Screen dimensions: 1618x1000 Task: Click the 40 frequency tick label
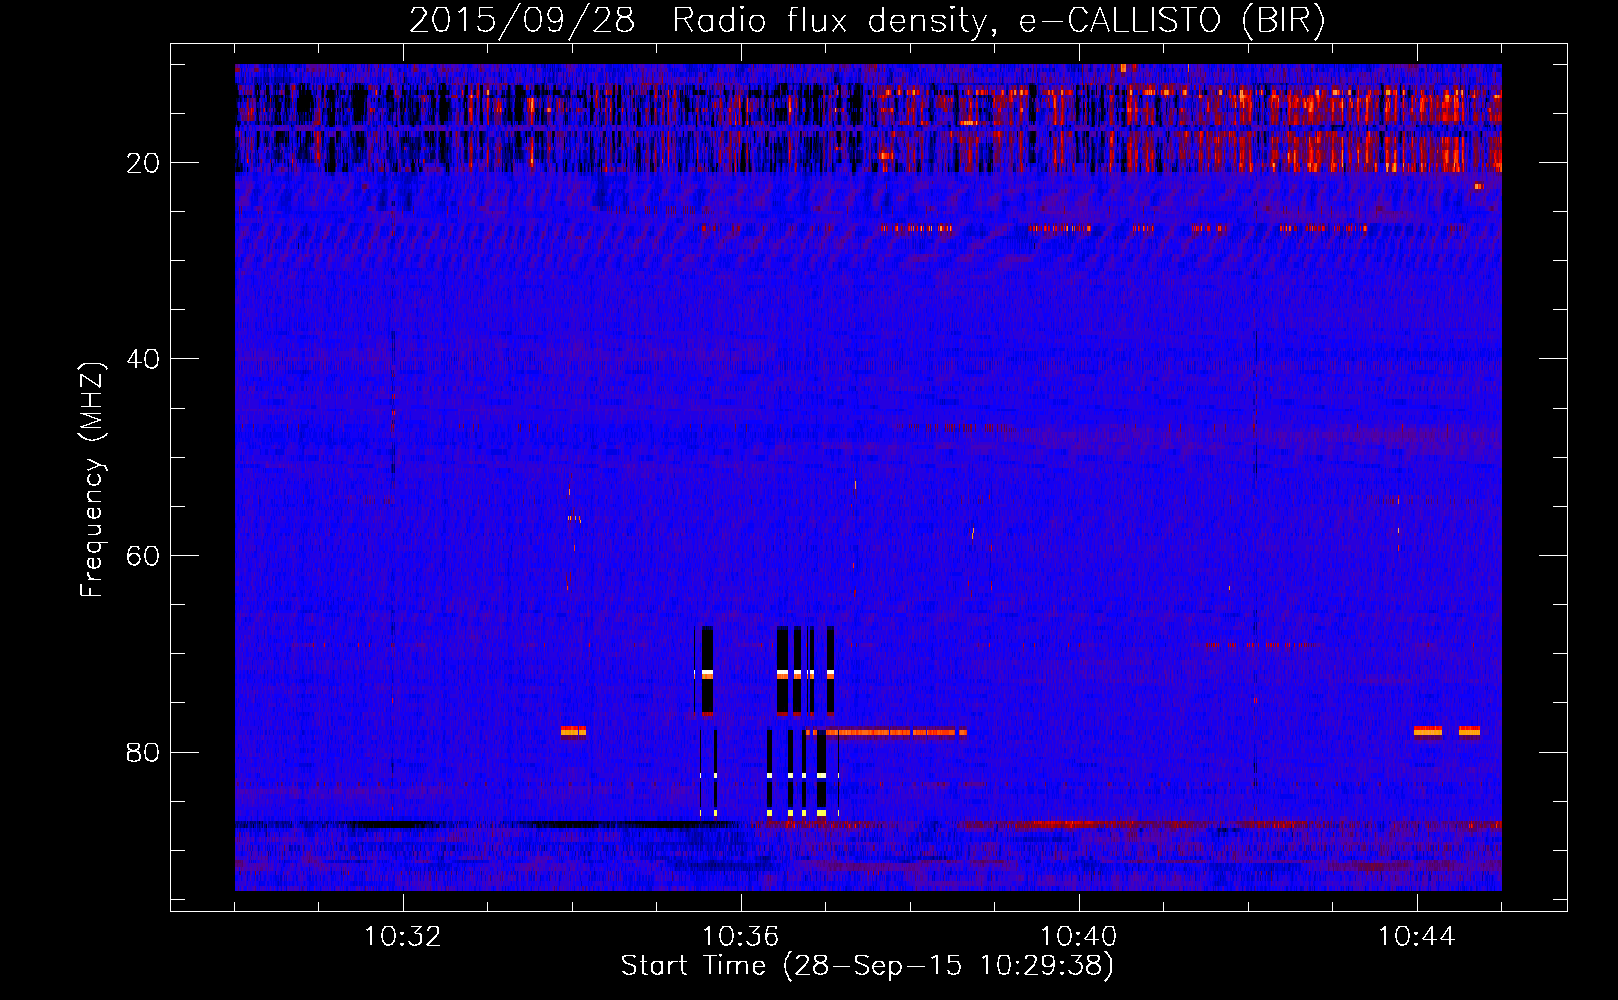click(x=143, y=359)
